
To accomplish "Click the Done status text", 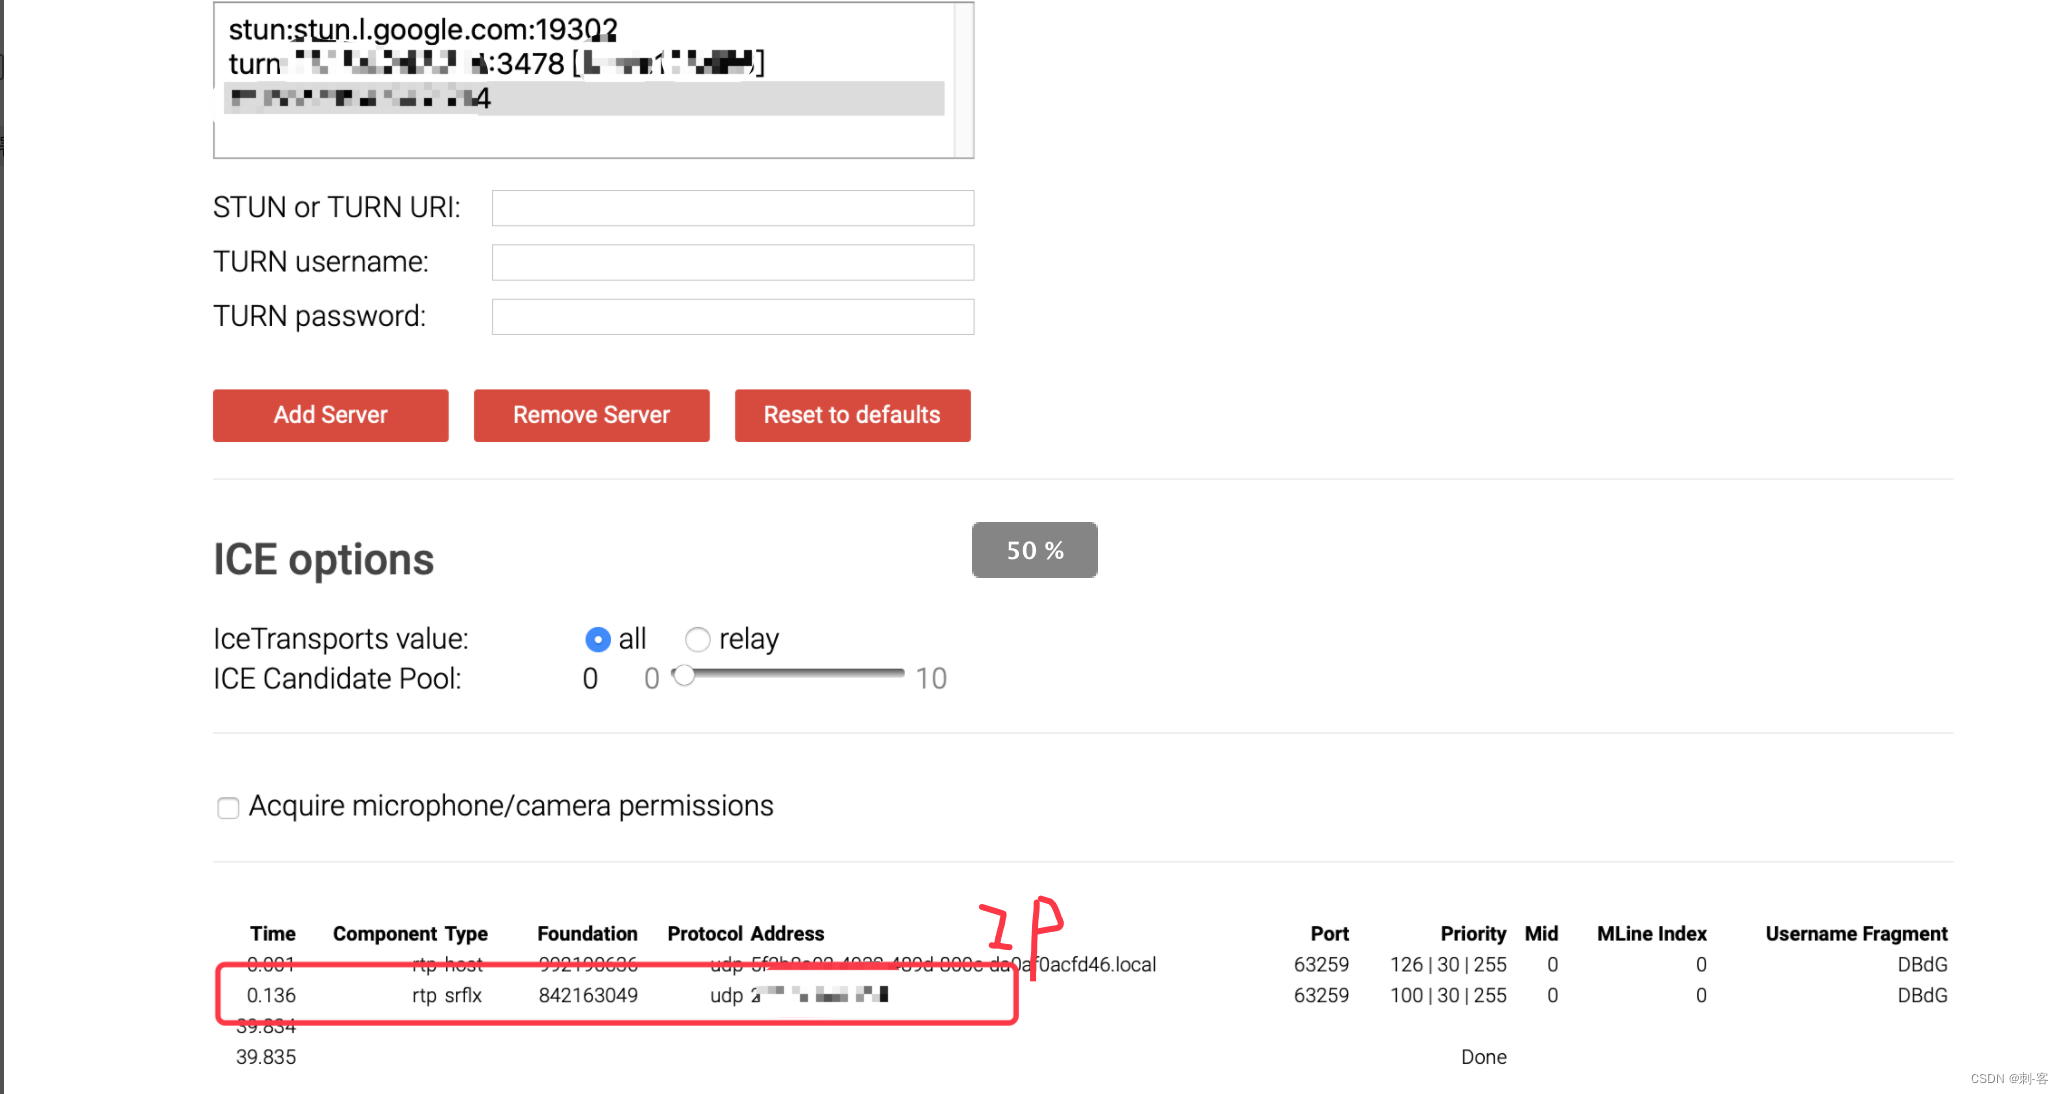I will (1483, 1057).
